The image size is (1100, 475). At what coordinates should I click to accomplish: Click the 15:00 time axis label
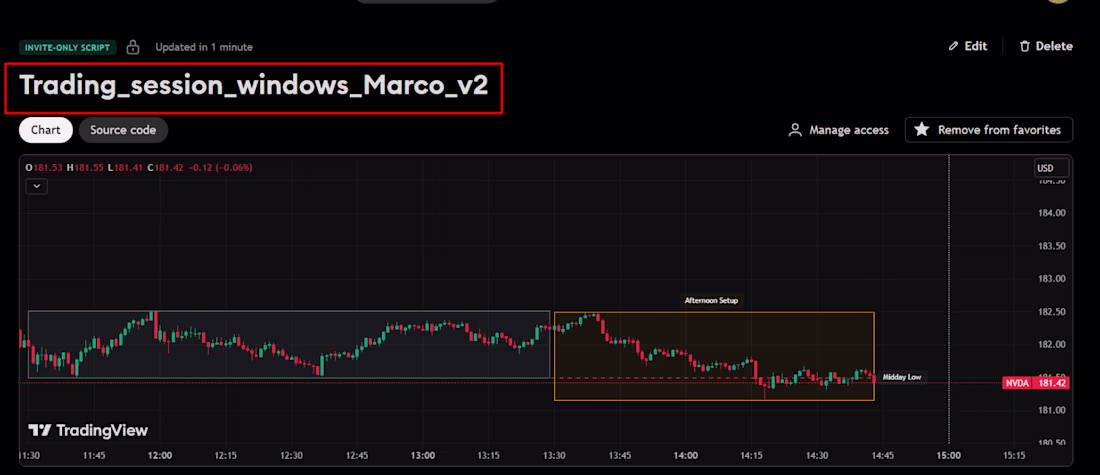click(948, 455)
